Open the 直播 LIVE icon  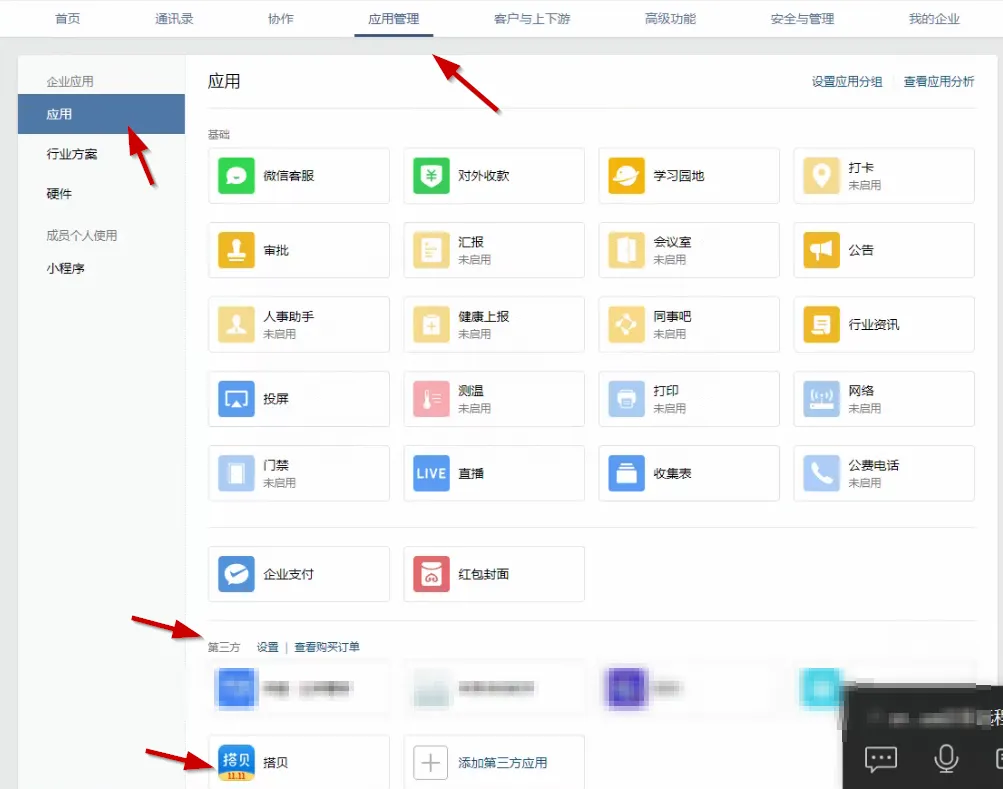431,473
